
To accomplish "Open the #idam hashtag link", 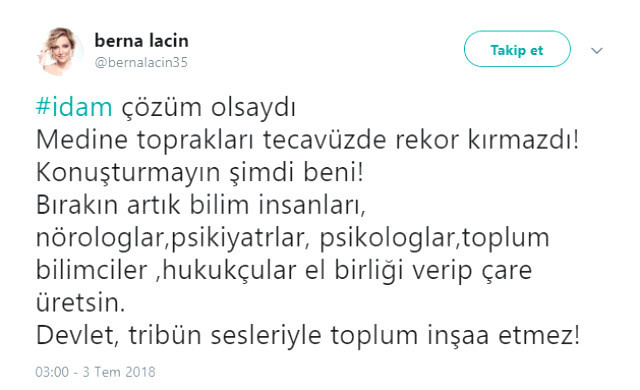I will click(x=74, y=107).
